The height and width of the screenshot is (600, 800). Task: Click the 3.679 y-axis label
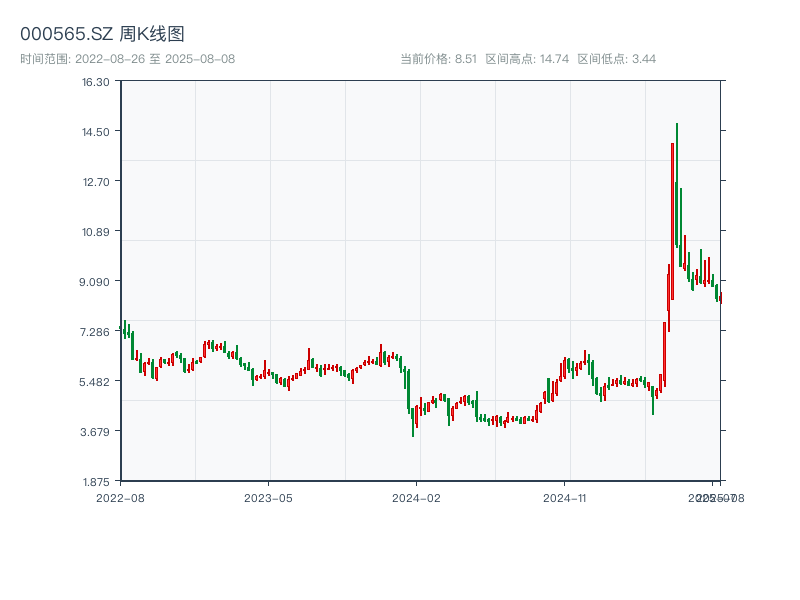[96, 431]
